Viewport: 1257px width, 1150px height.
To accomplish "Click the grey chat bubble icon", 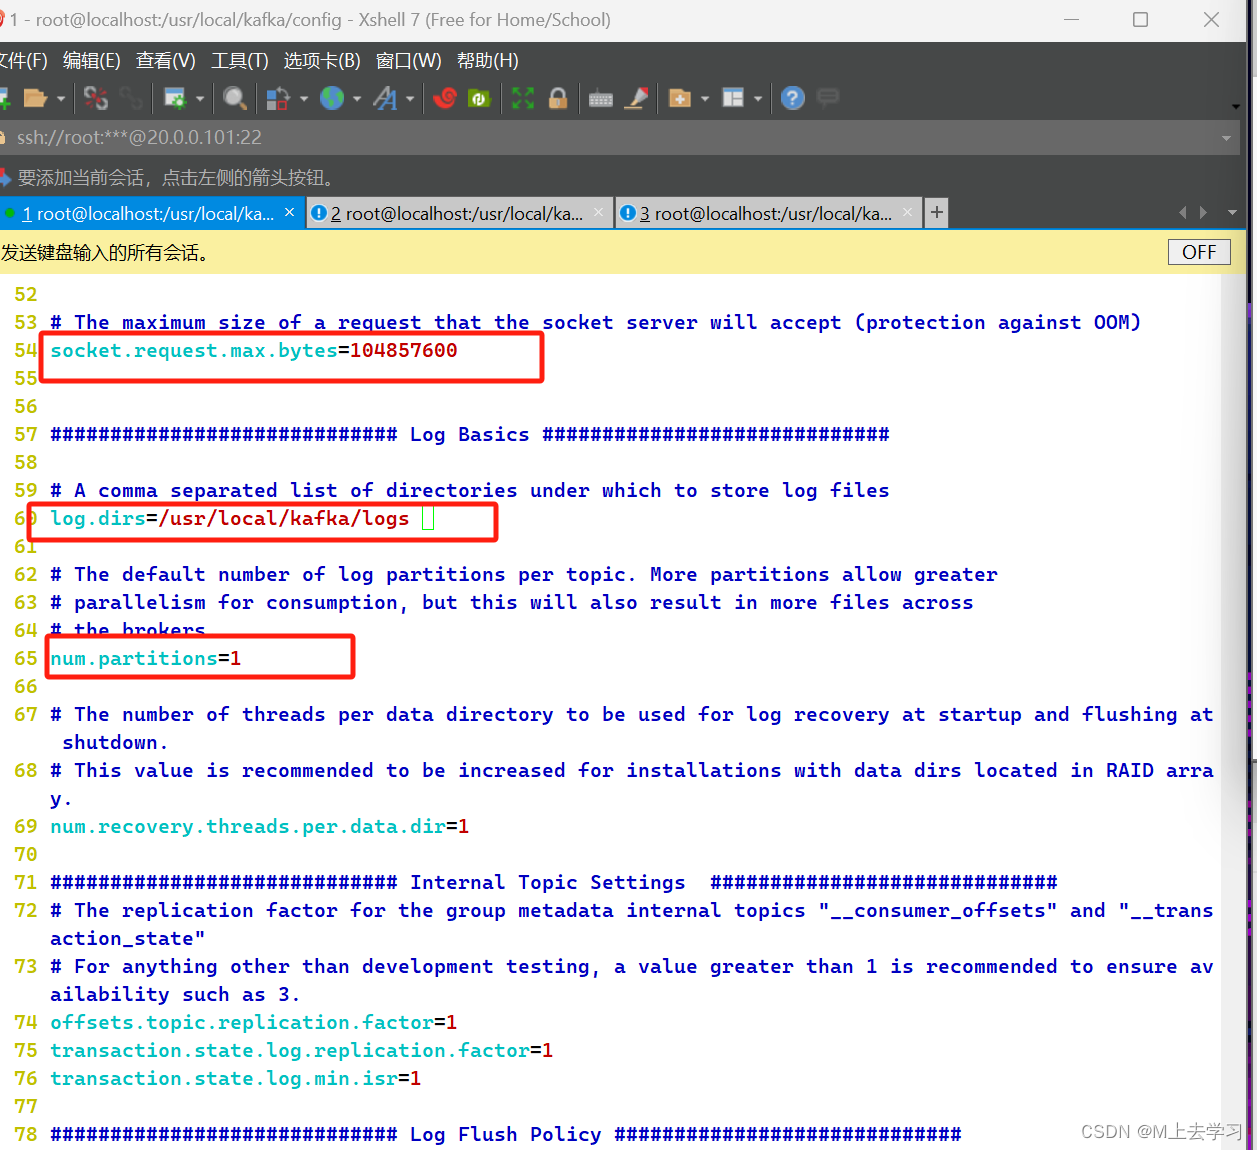I will tap(828, 98).
